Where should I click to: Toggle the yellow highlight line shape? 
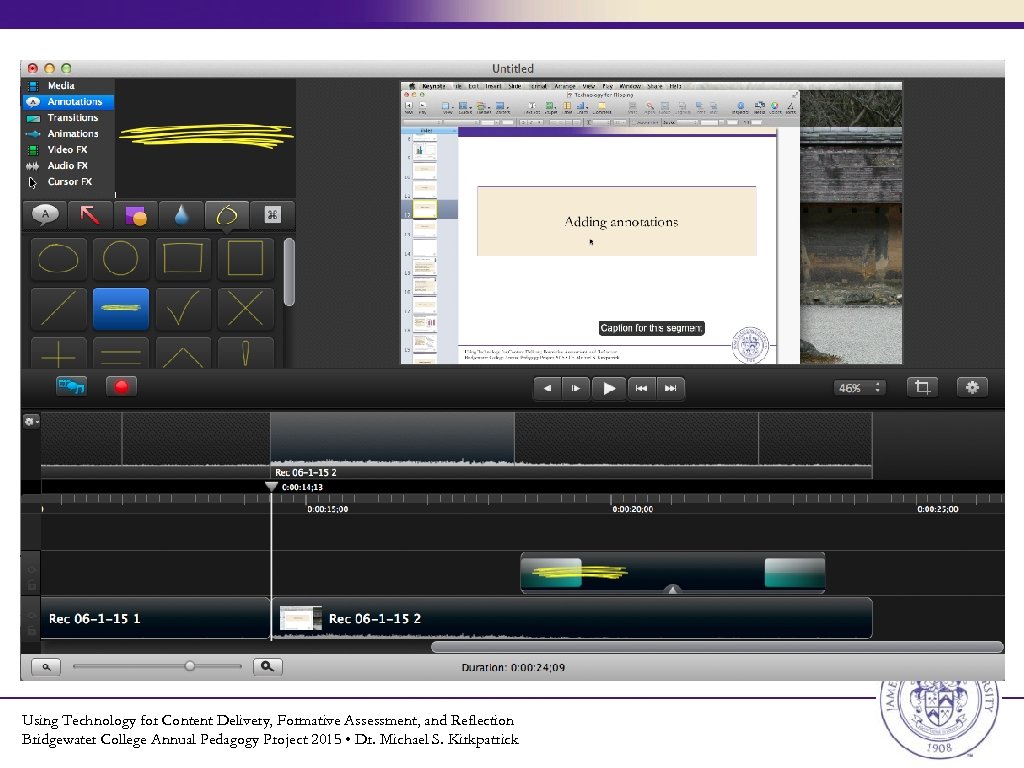point(120,309)
